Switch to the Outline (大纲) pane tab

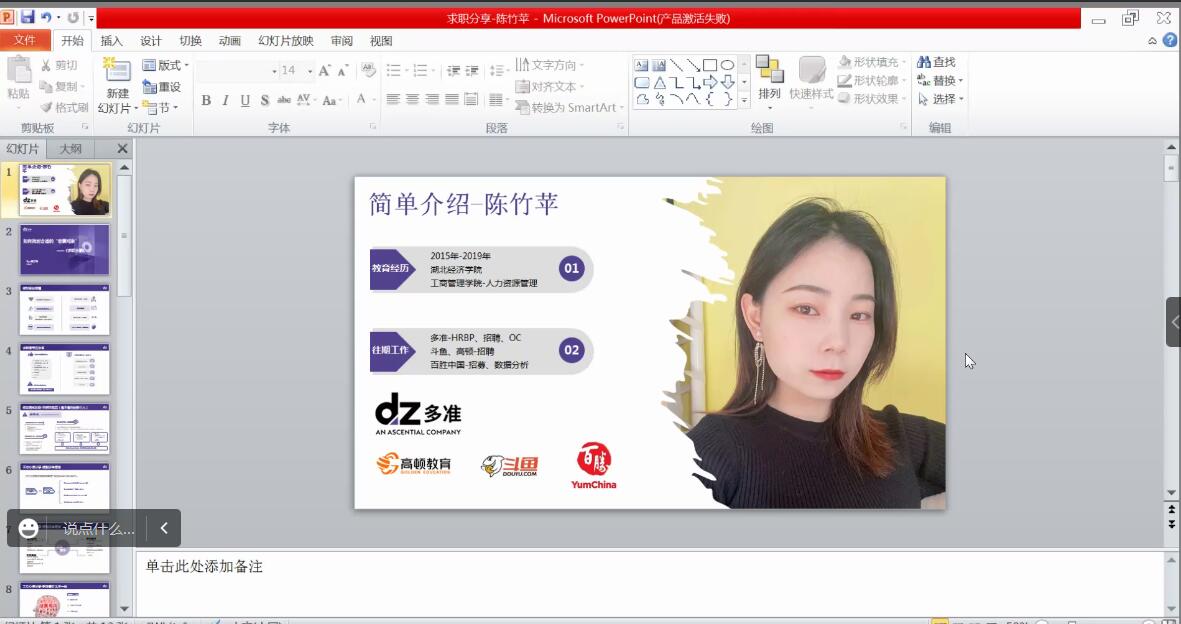point(70,149)
